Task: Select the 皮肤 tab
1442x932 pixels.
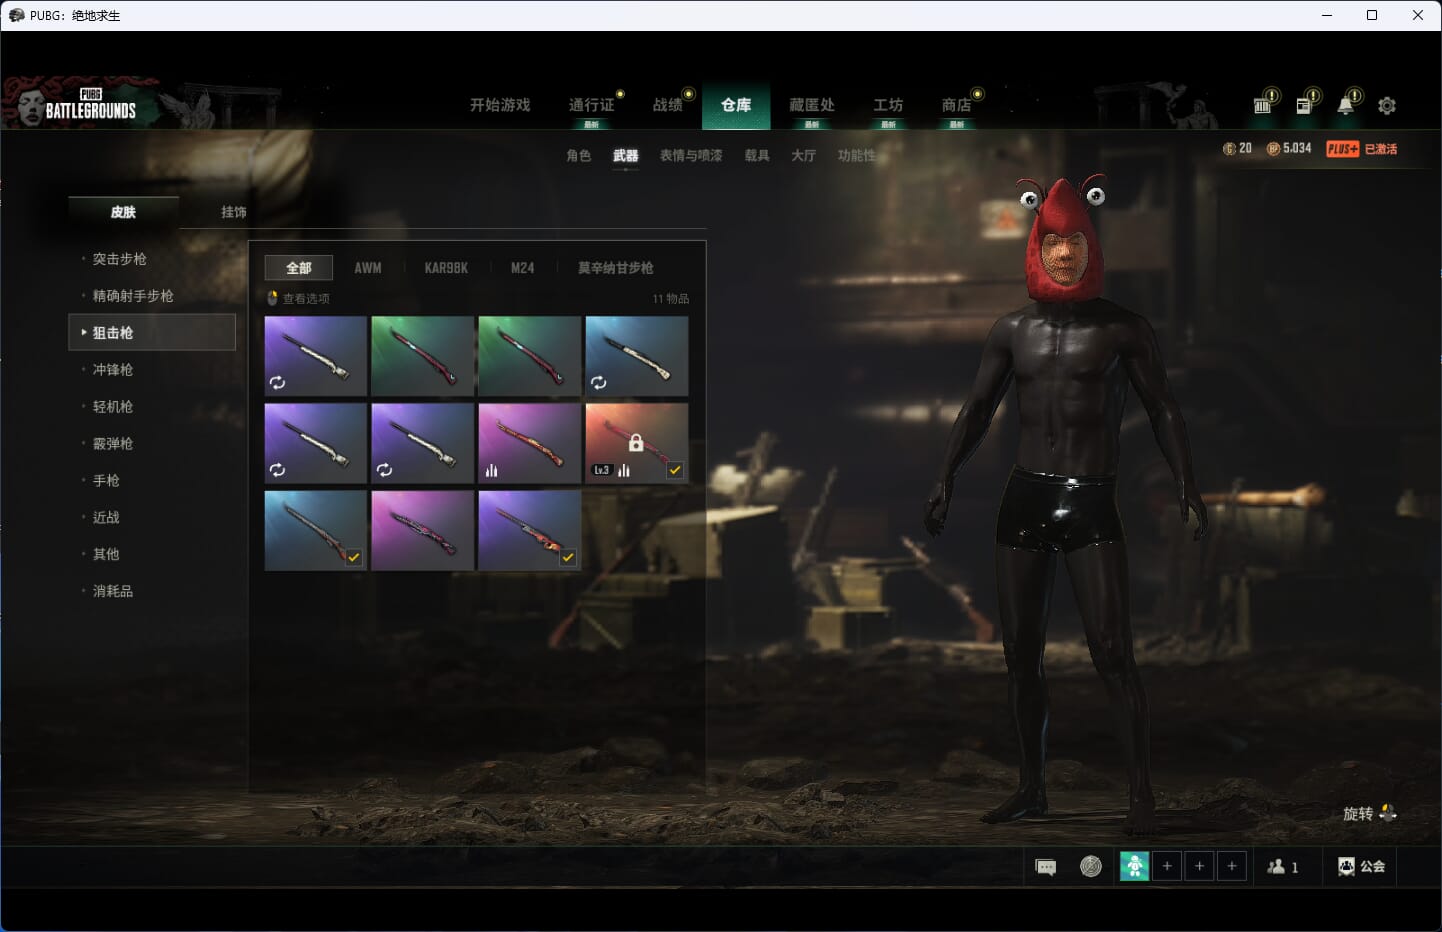Action: [124, 212]
